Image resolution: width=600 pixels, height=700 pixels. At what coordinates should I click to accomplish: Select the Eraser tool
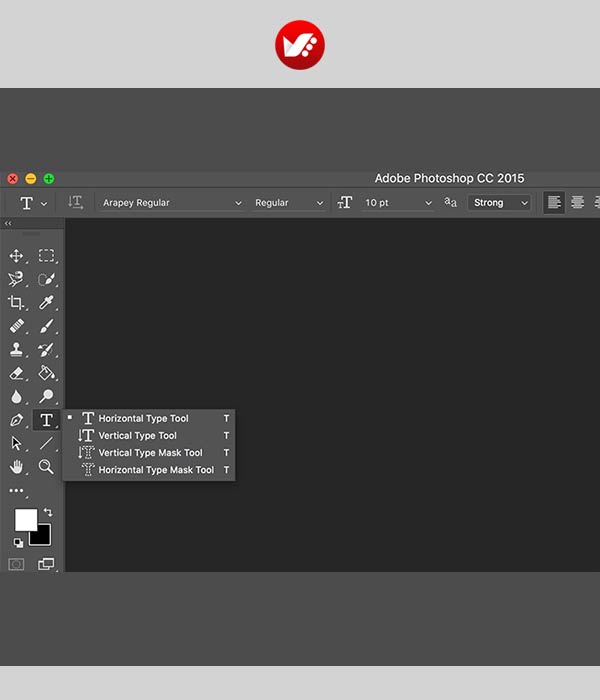(17, 373)
